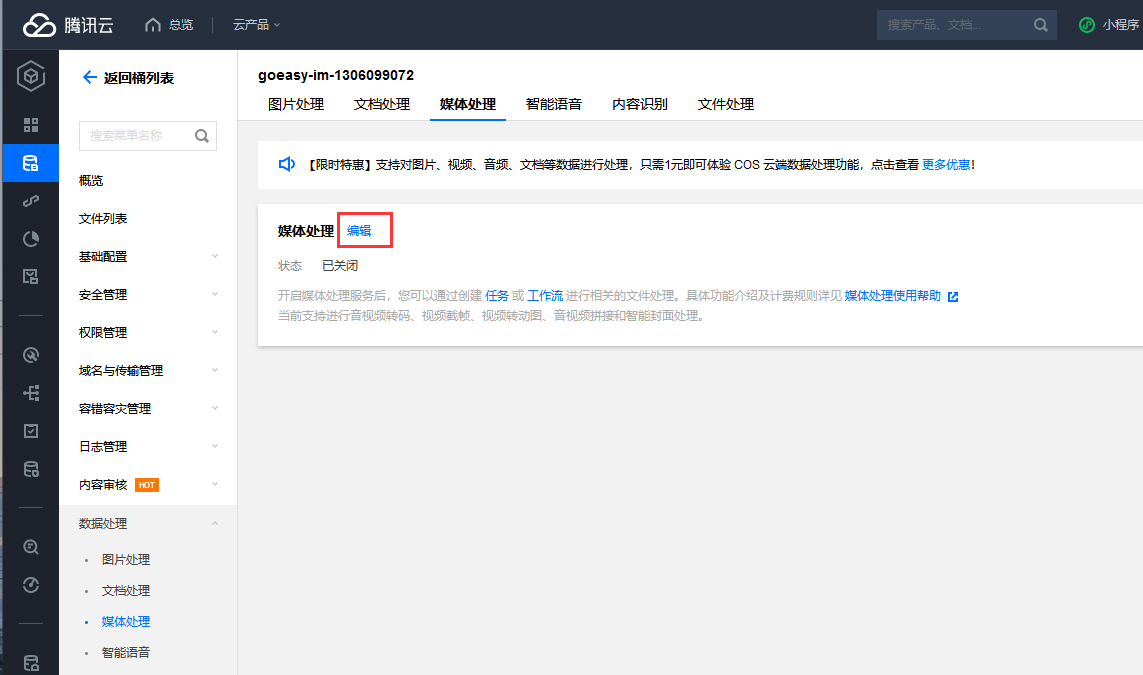Screen dimensions: 1143x675
Task: Click the pie chart icon in sidebar
Action: 31,238
